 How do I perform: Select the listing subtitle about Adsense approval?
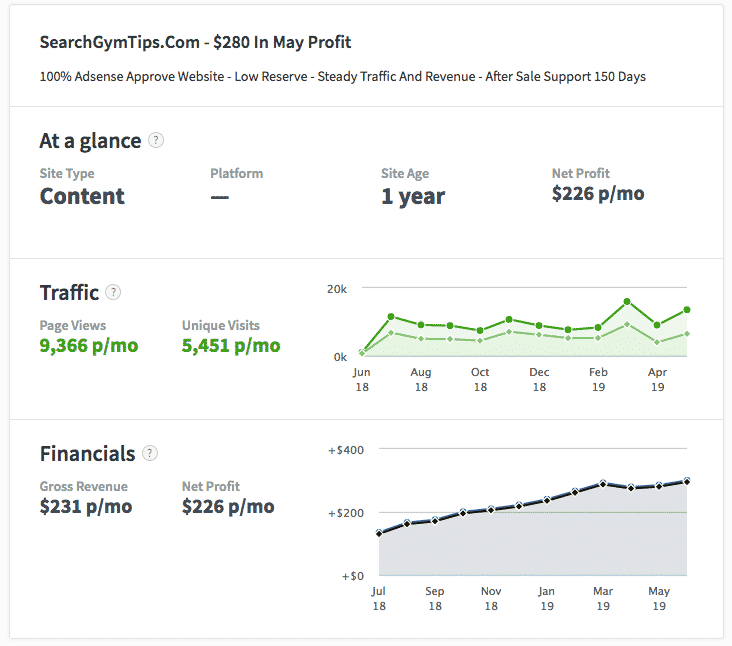point(343,77)
